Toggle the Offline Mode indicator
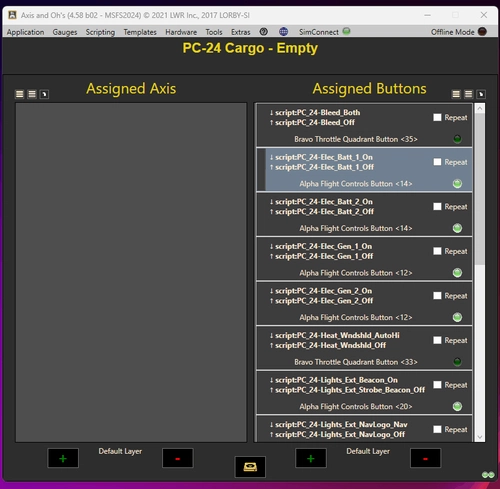This screenshot has width=500, height=489. pos(482,32)
